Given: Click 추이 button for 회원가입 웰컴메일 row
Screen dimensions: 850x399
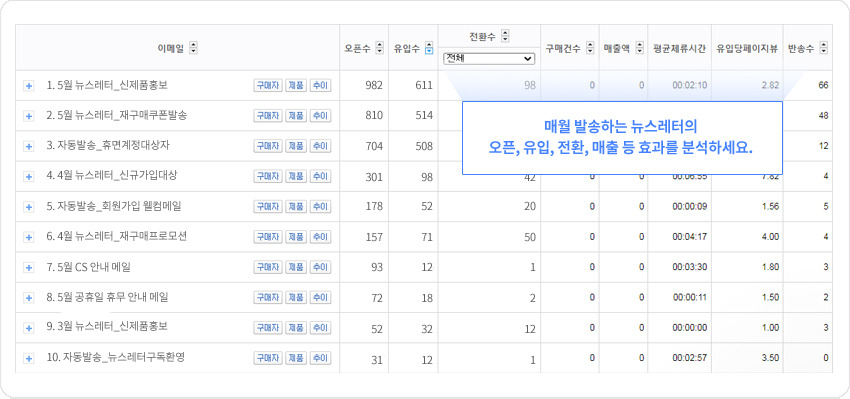Looking at the screenshot, I should pyautogui.click(x=320, y=207).
